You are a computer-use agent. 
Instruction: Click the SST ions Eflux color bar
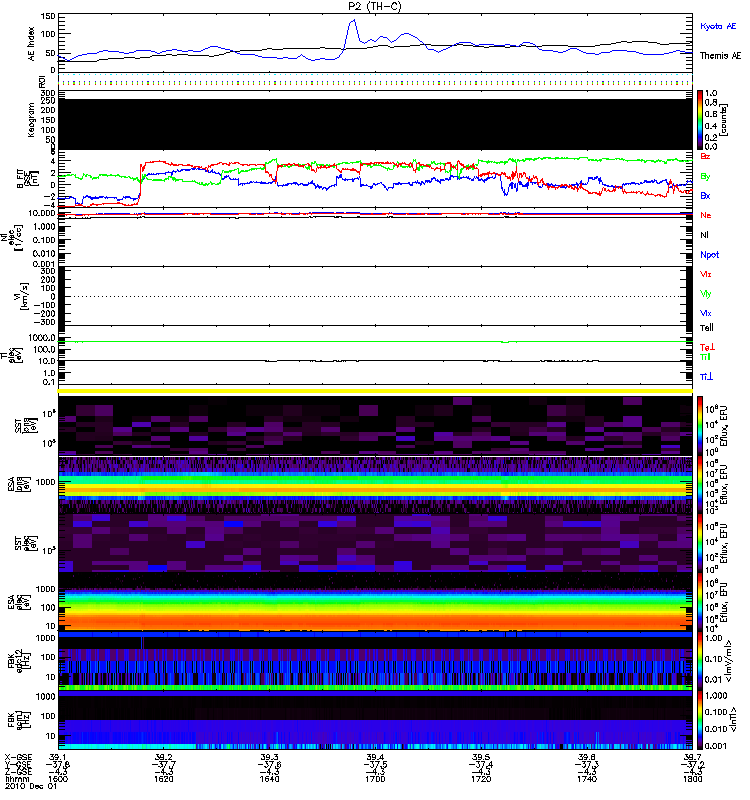point(700,426)
